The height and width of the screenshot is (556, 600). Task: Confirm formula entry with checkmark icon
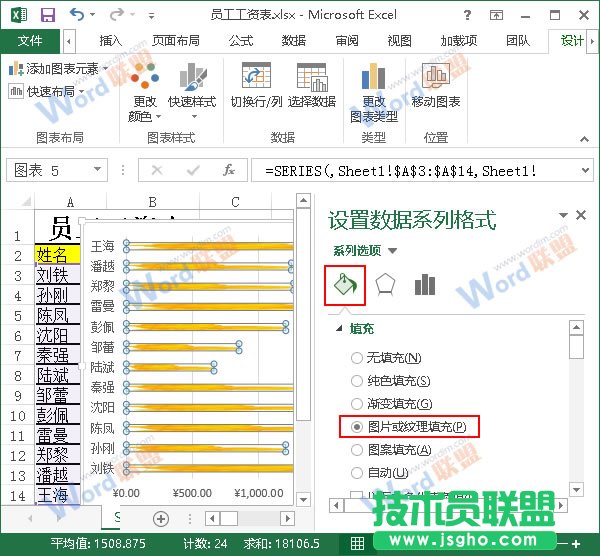point(193,170)
